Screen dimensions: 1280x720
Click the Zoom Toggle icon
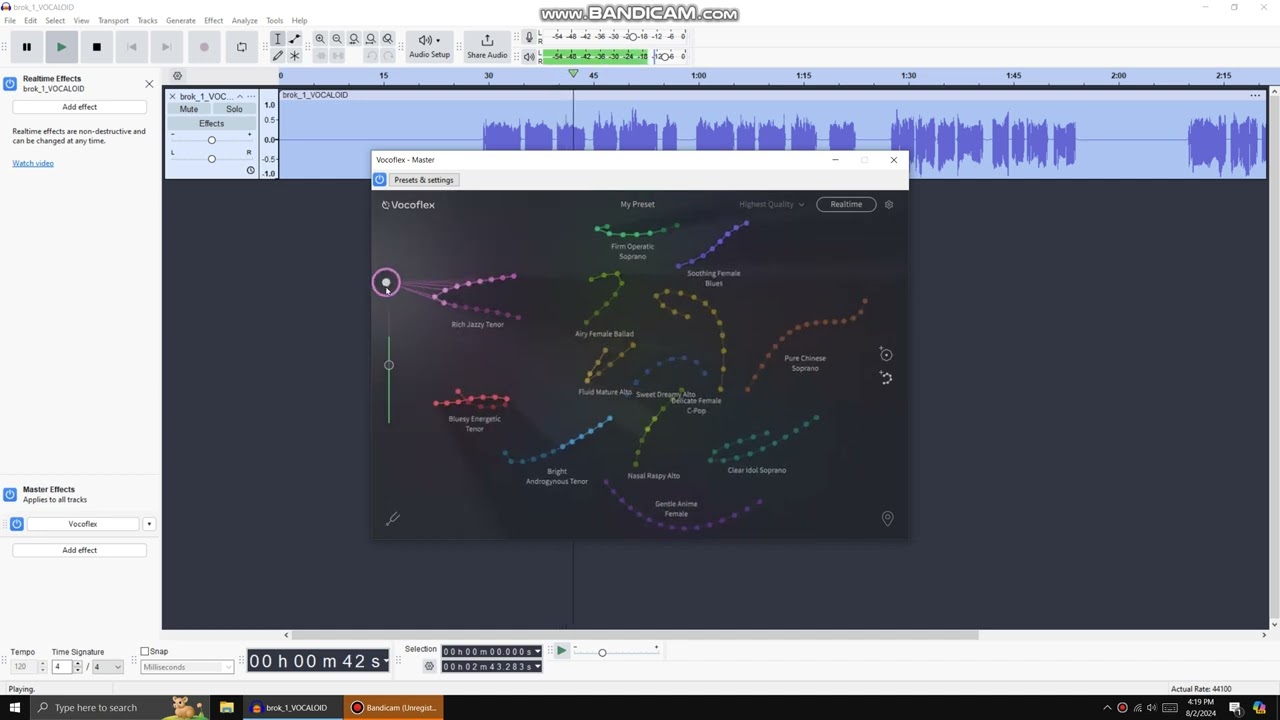[x=388, y=39]
